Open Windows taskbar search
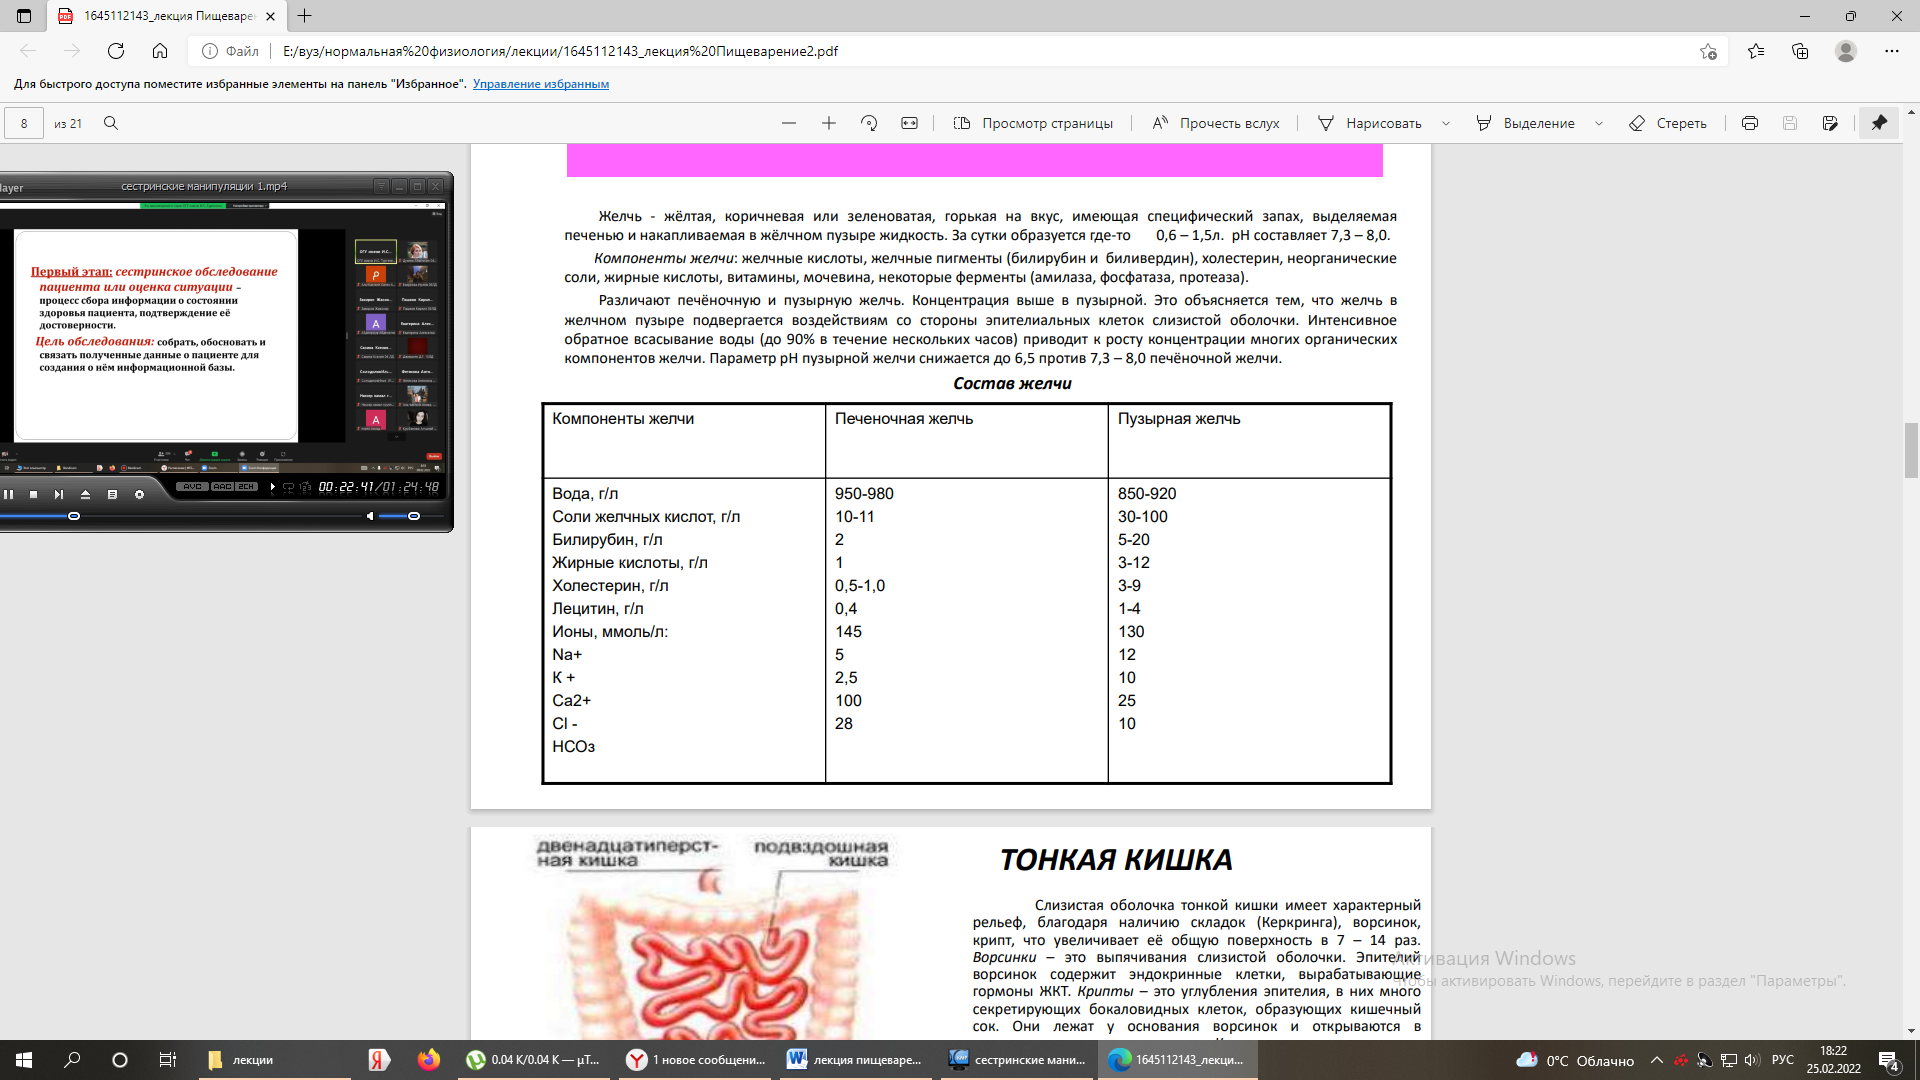Viewport: 1920px width, 1080px height. coord(72,1060)
